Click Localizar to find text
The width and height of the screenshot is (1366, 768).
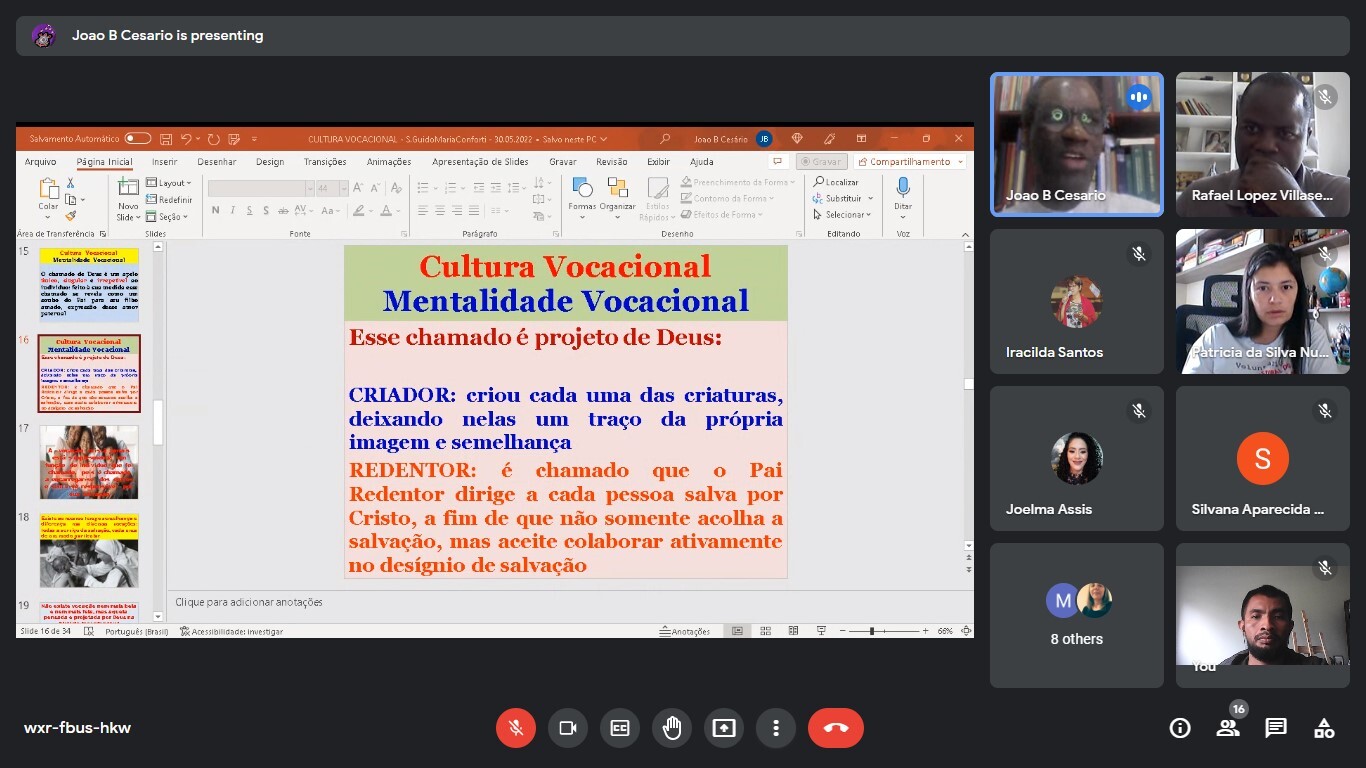click(836, 182)
